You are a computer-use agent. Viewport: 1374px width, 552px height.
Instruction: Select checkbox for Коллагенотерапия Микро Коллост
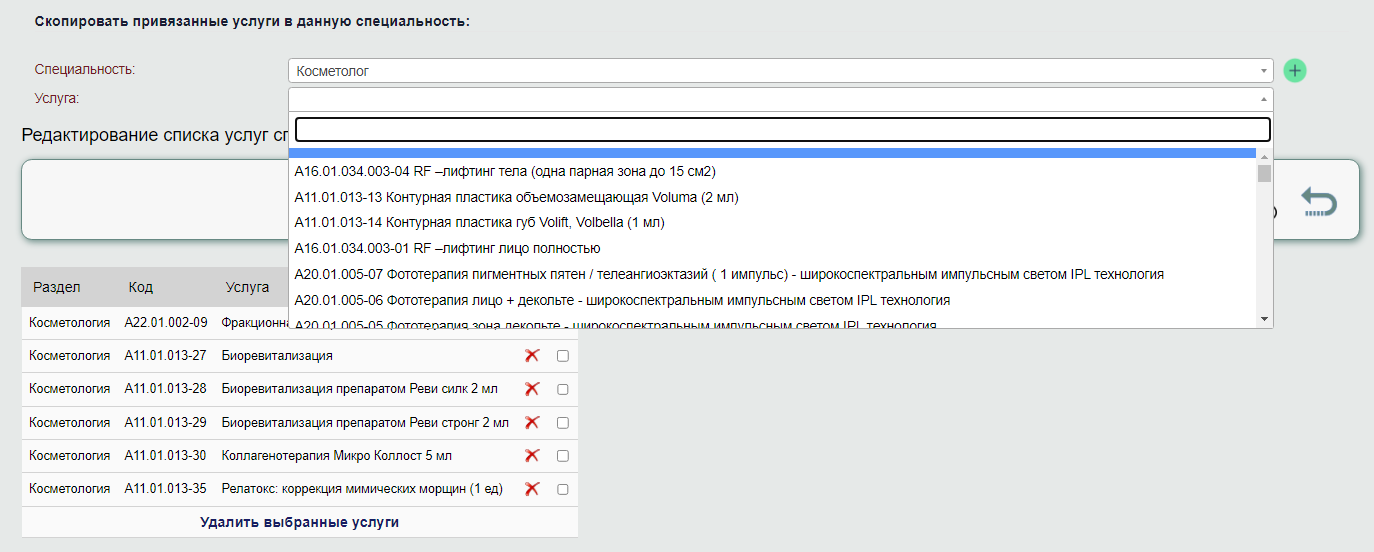(562, 456)
